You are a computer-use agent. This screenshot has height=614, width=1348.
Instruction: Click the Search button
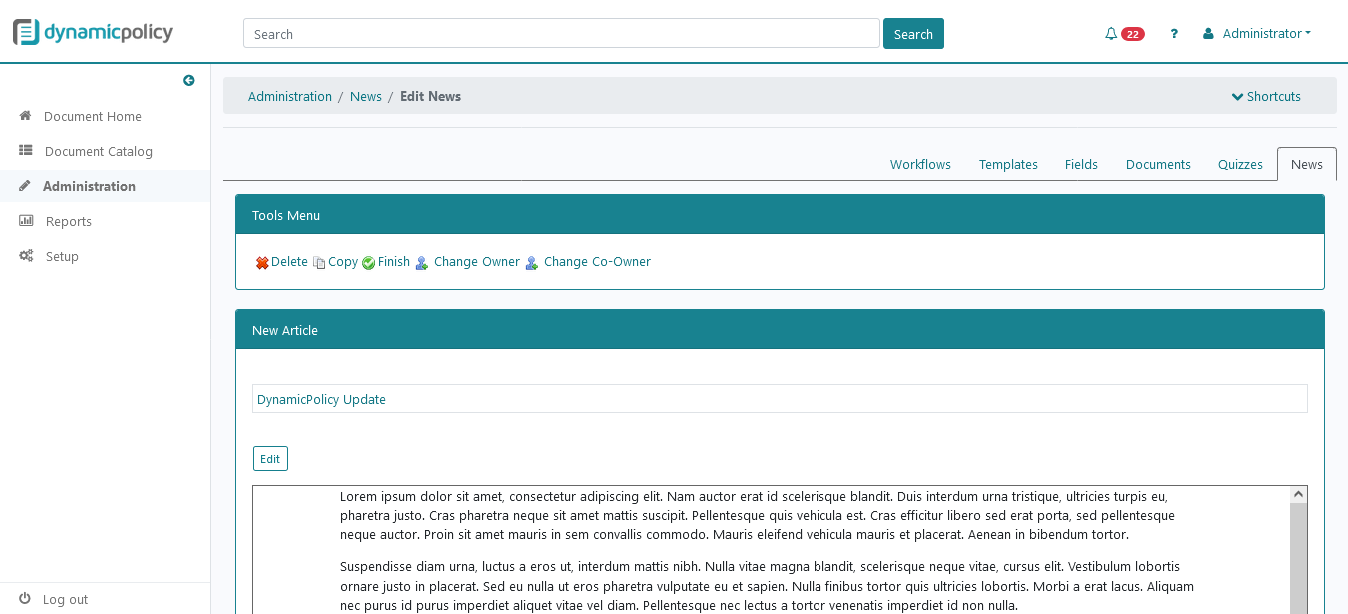click(913, 34)
